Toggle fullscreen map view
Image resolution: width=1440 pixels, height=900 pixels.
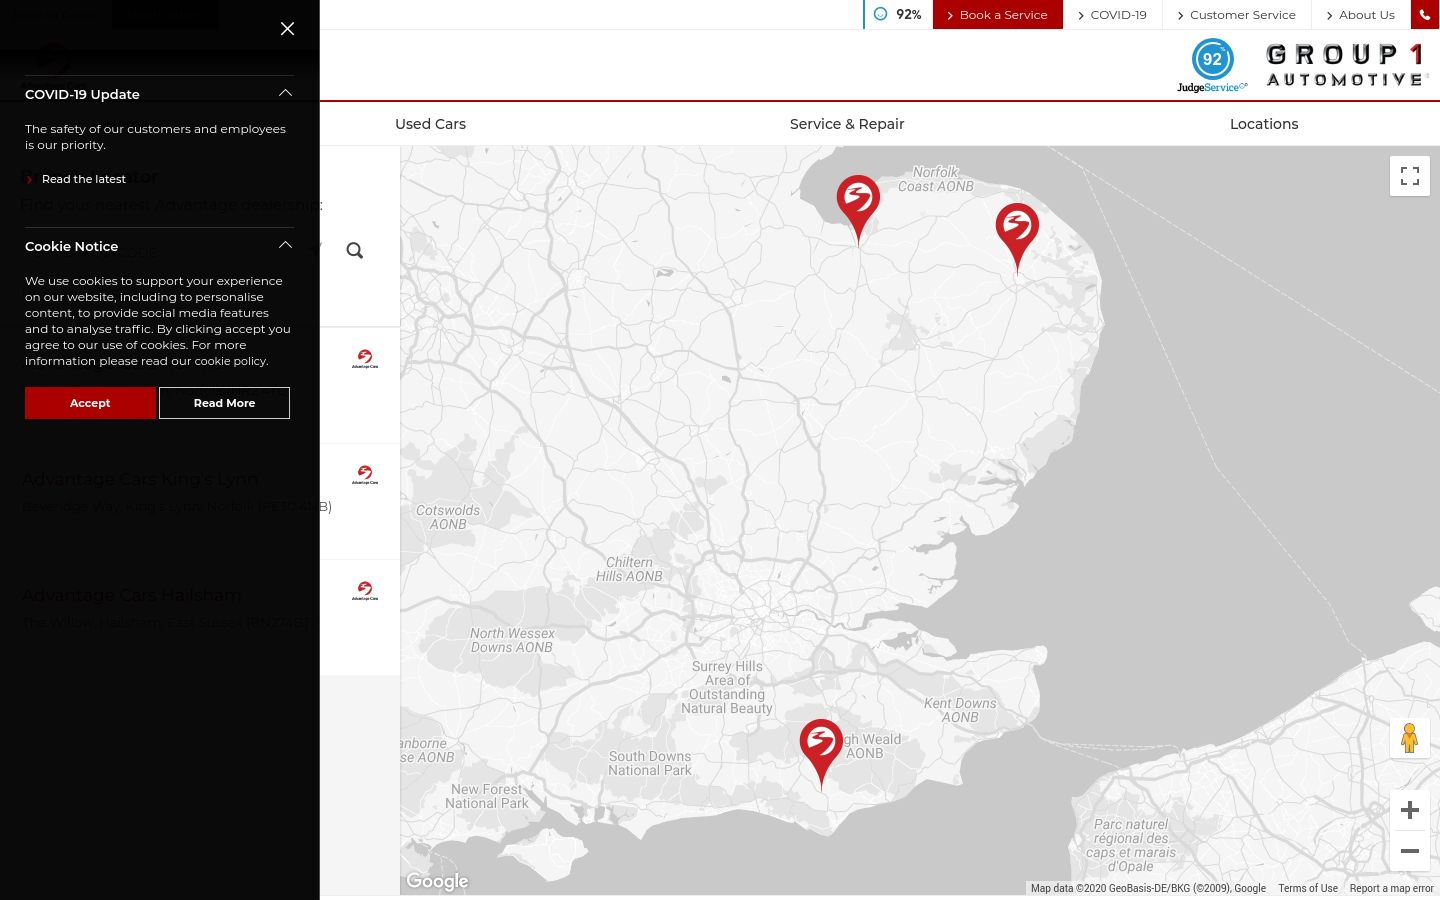pos(1410,176)
